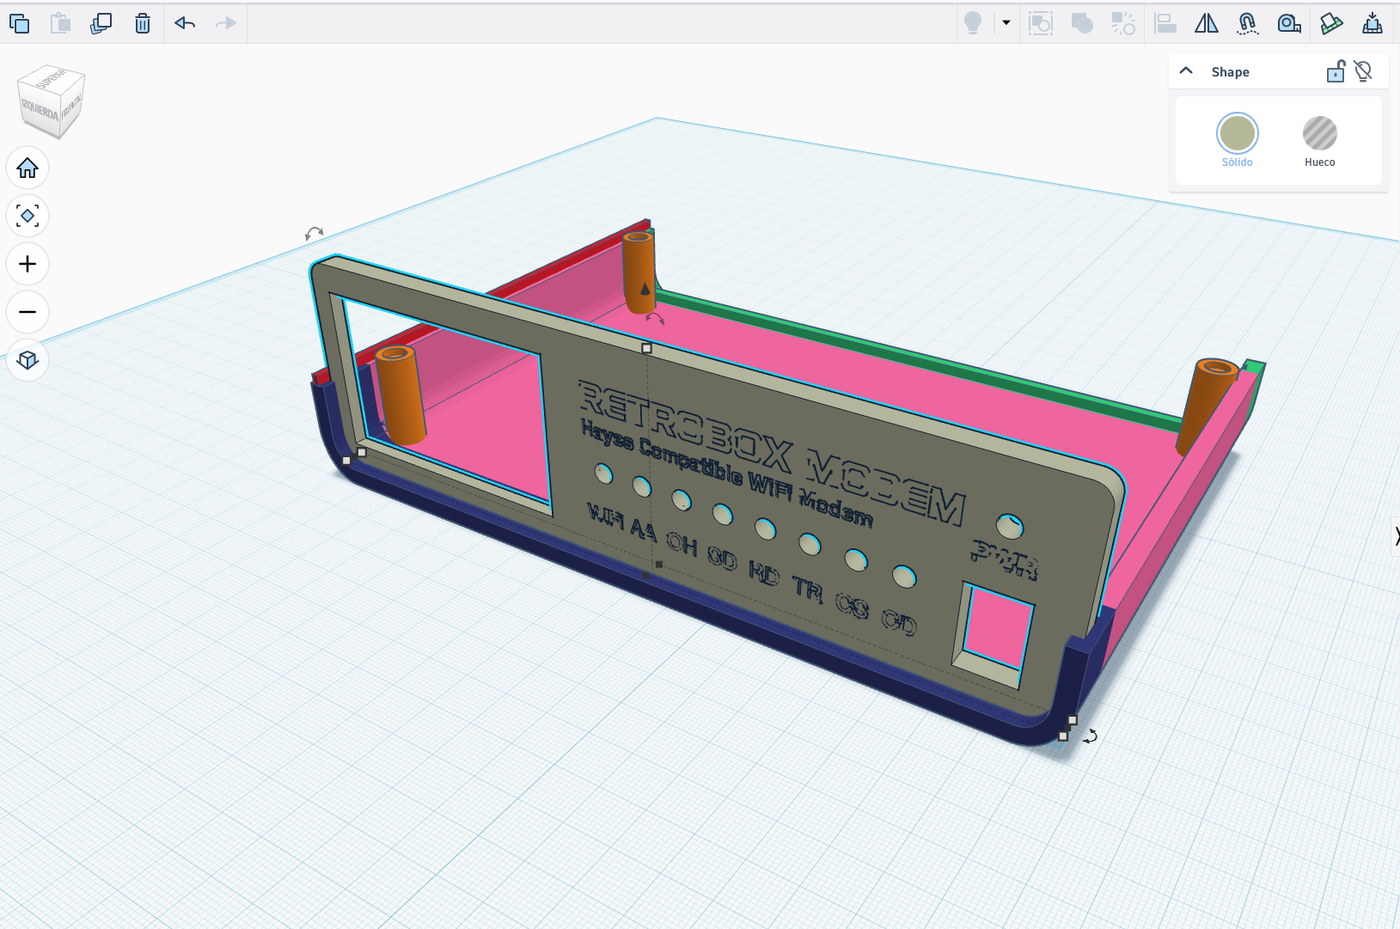
Task: Hide the selected shape via lightbulb icon
Action: coord(1363,71)
